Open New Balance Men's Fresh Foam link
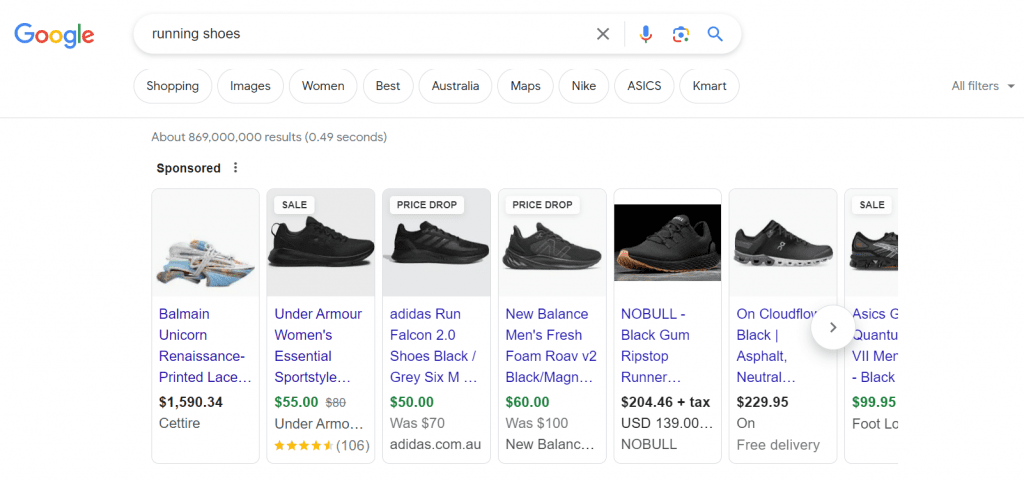The height and width of the screenshot is (481, 1024). (551, 345)
